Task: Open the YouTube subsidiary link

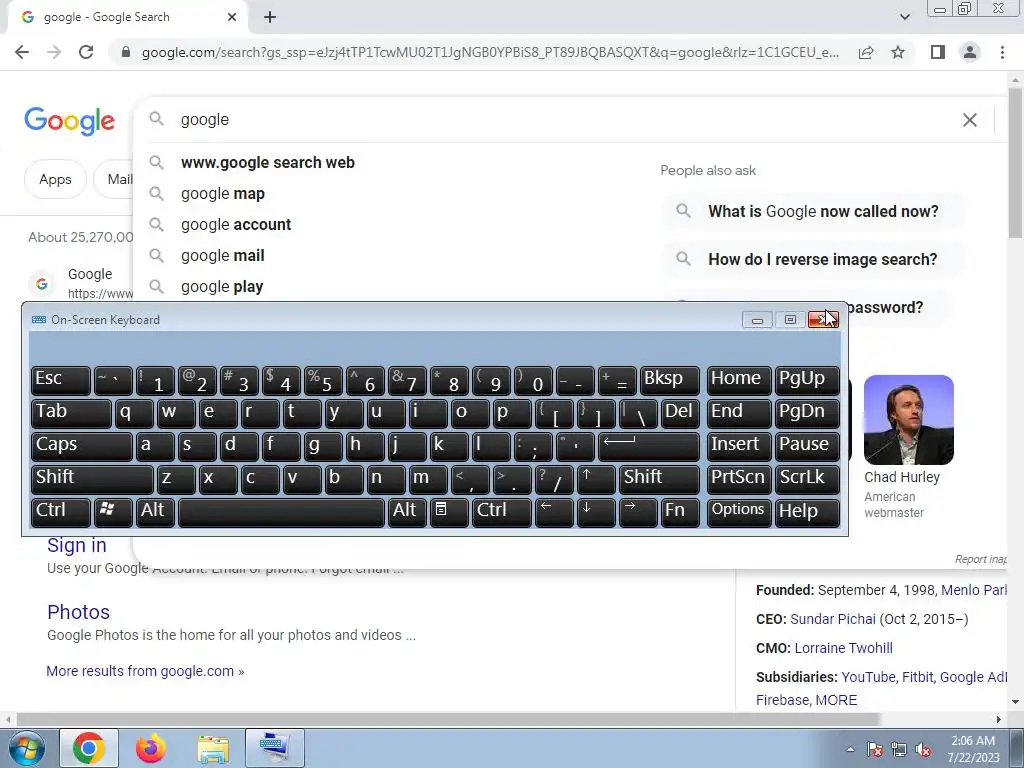Action: (869, 677)
